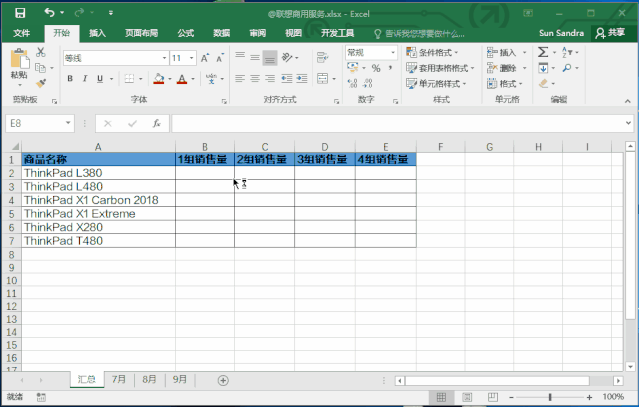Add a new sheet with the plus icon
This screenshot has width=639, height=407.
(x=223, y=381)
